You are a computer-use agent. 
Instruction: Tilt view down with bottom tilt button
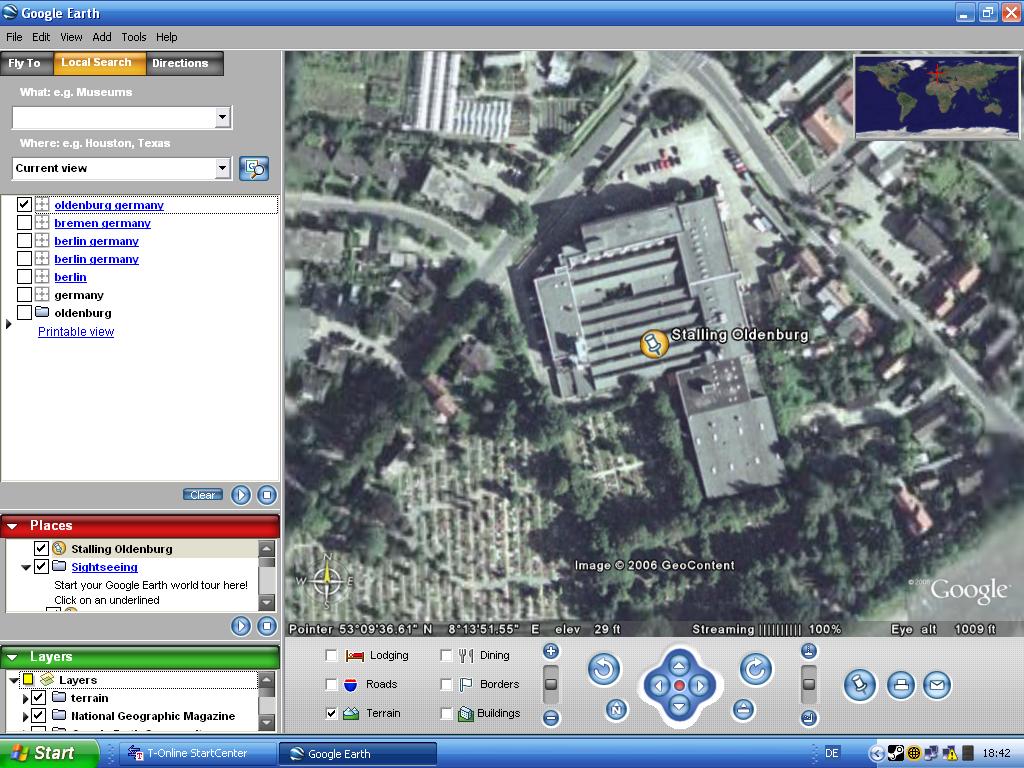808,718
